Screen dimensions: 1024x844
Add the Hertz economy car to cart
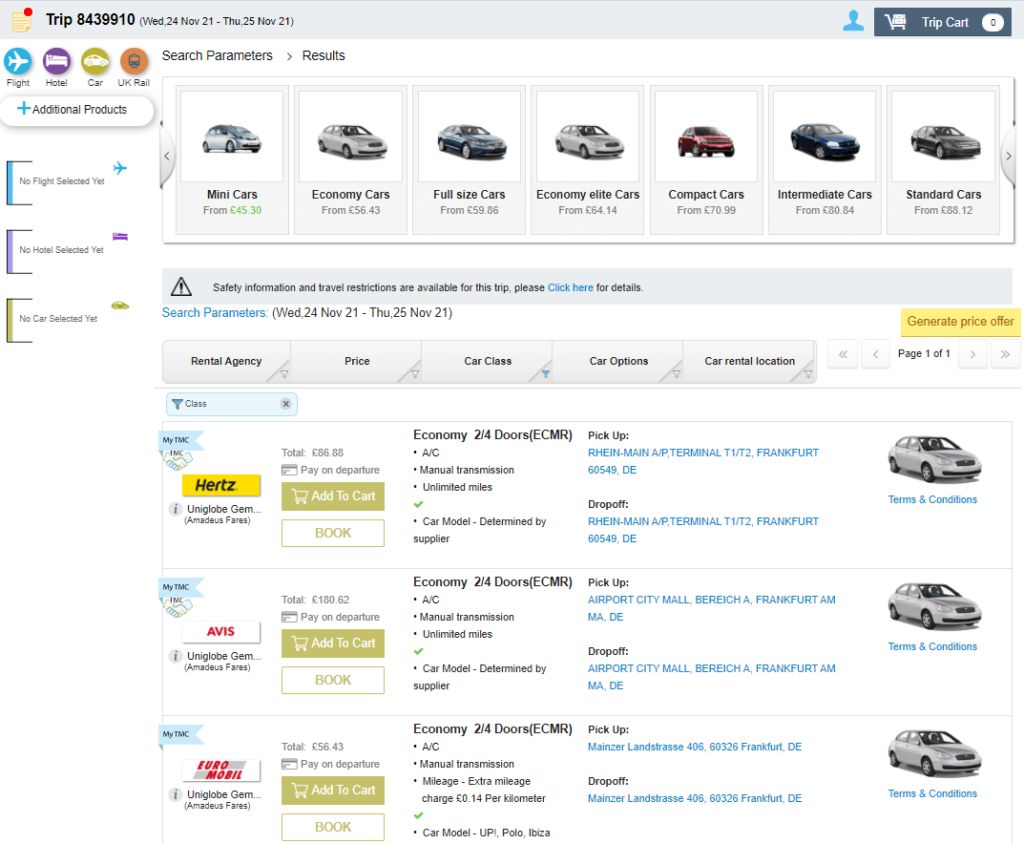click(333, 496)
